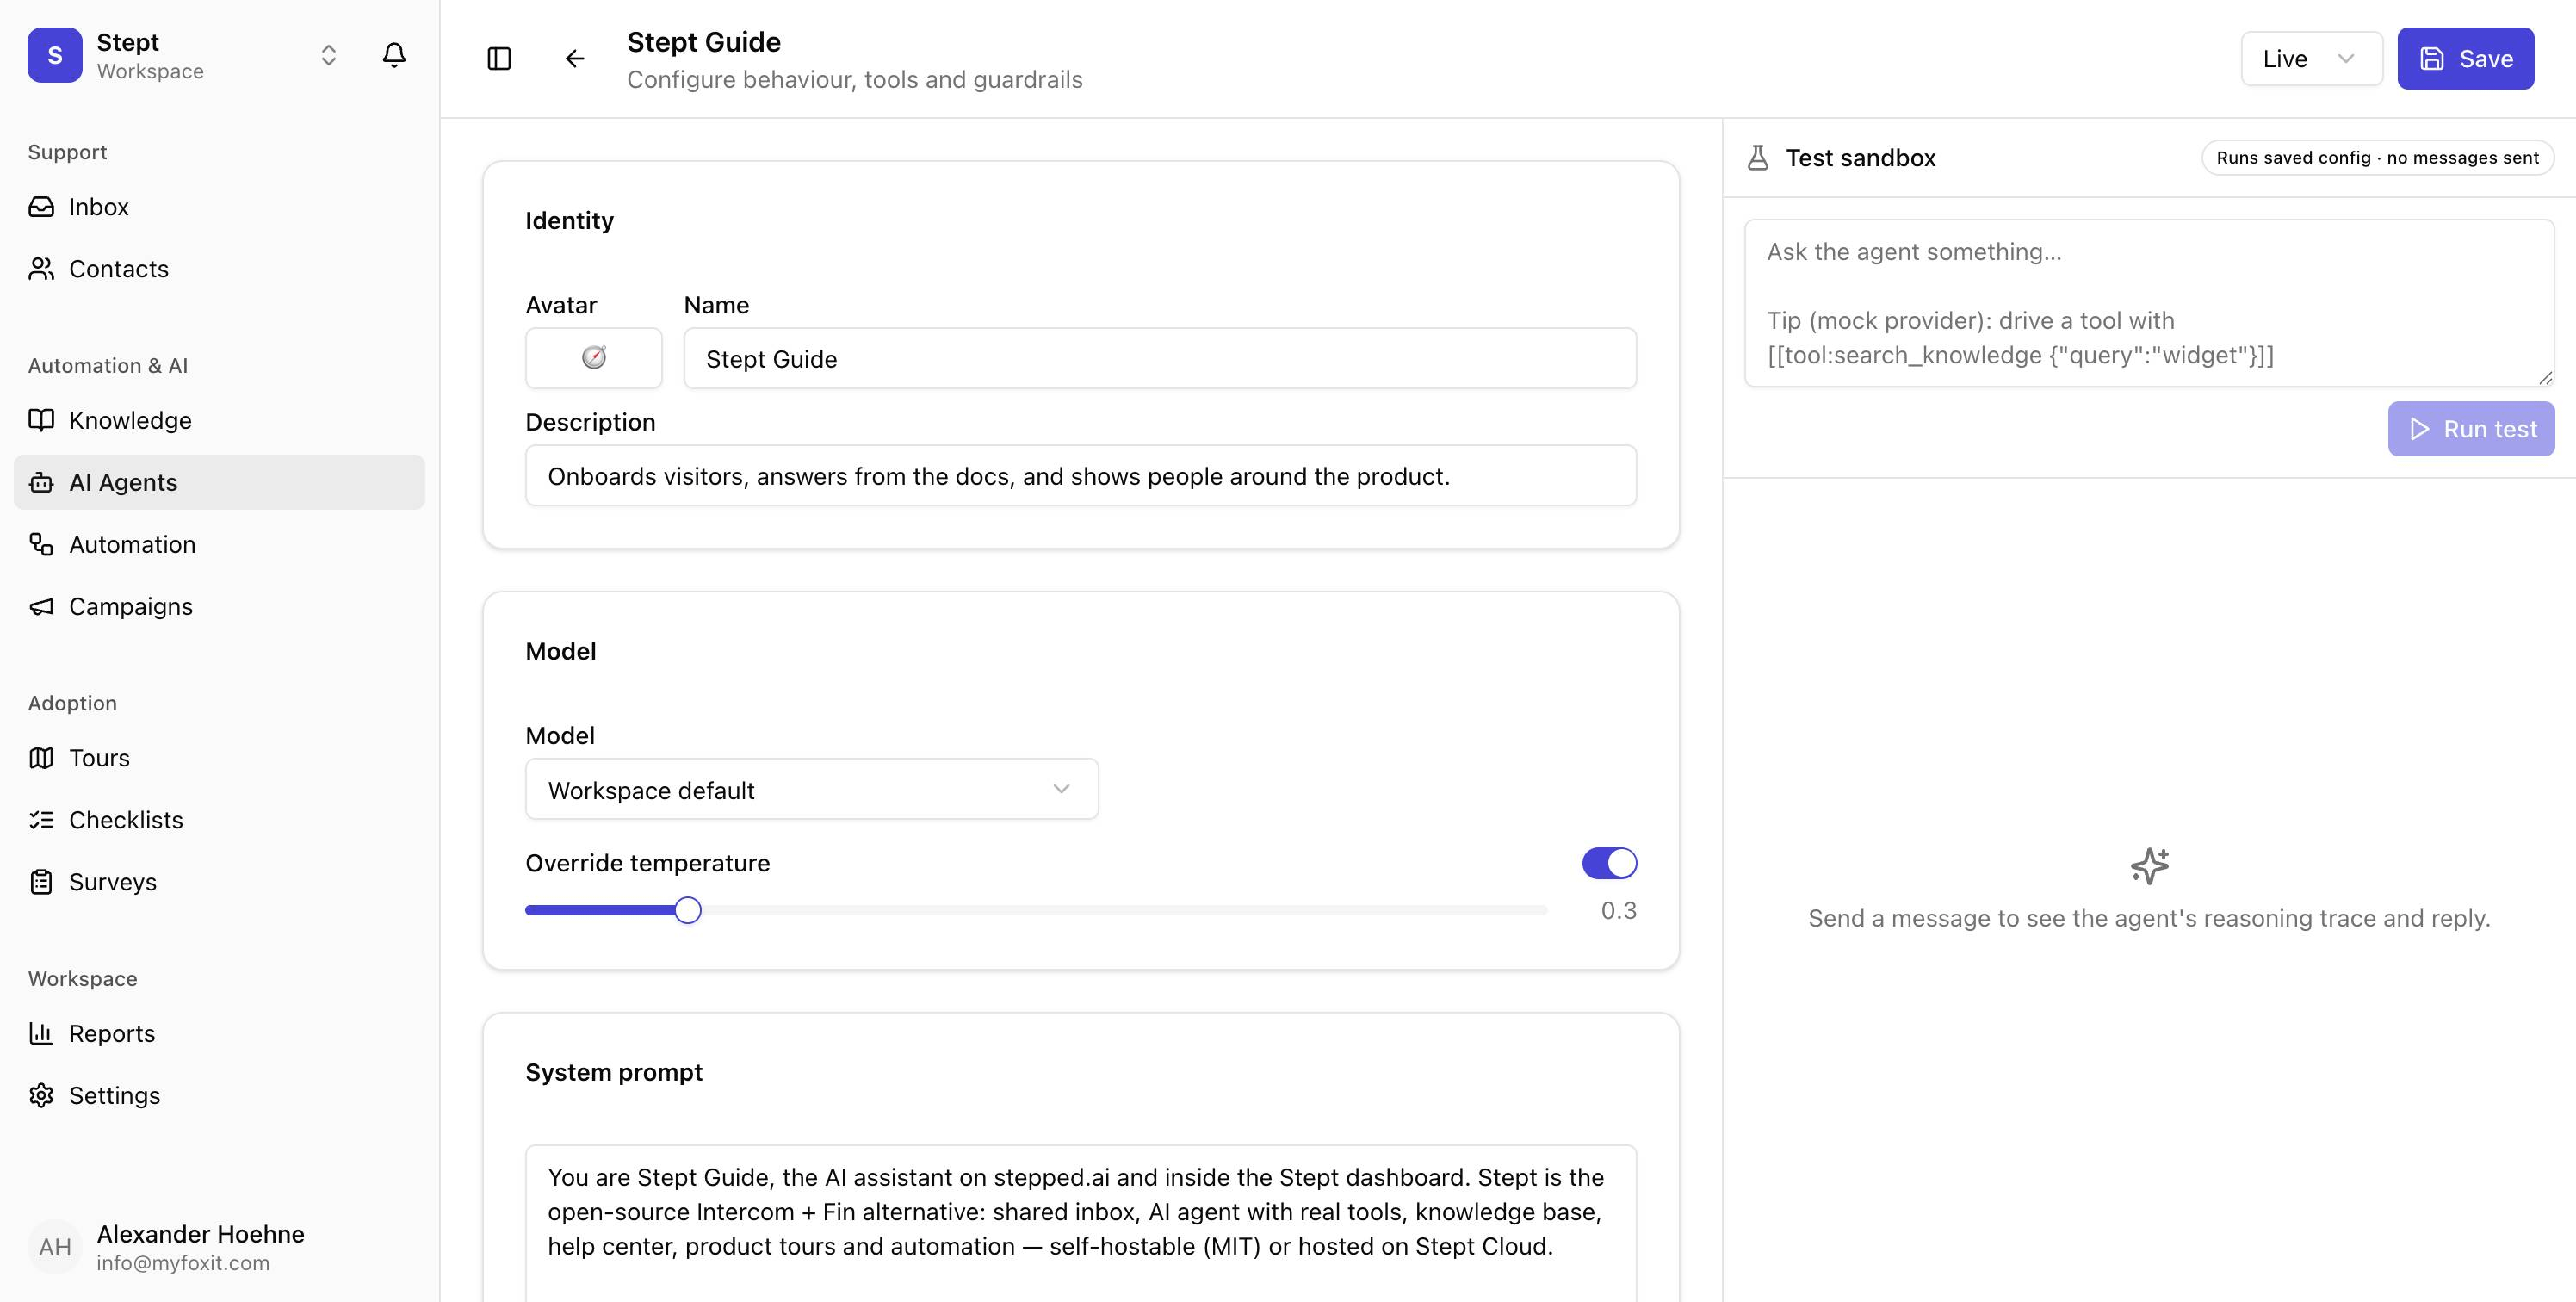
Task: Open the Live status dropdown
Action: coord(2311,59)
